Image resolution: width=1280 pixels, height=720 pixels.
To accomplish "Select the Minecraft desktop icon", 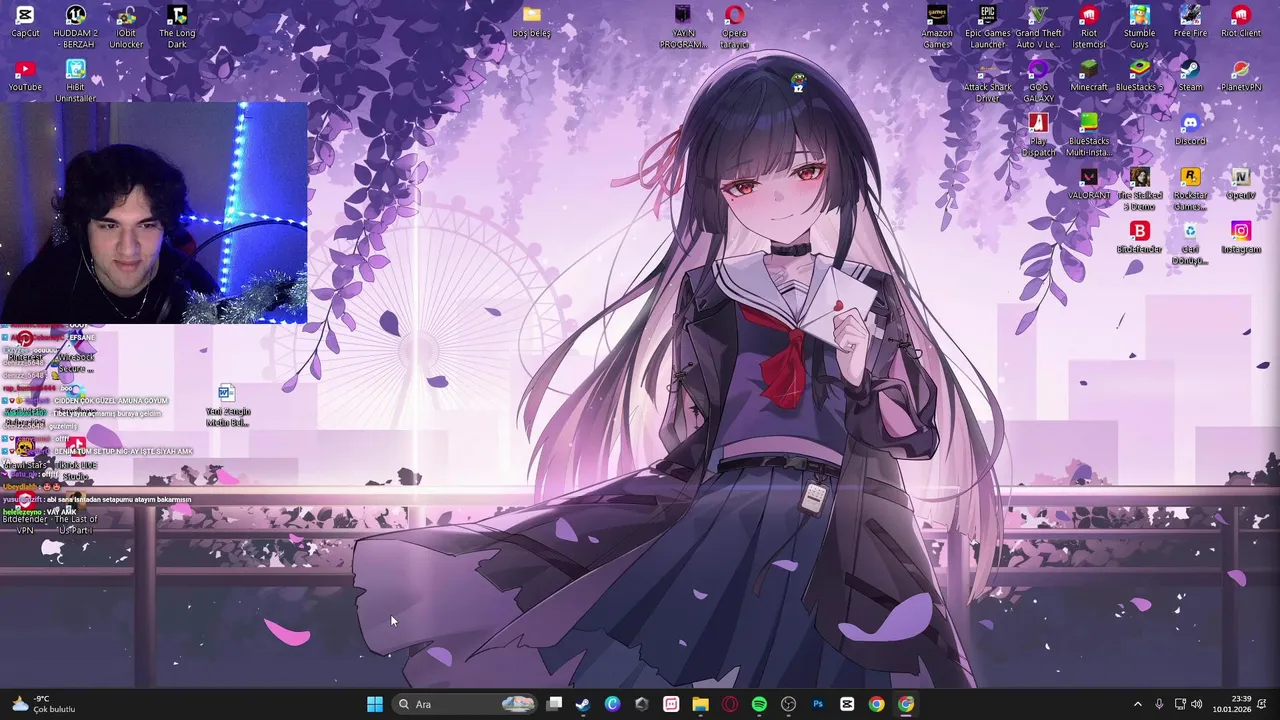I will 1089,76.
